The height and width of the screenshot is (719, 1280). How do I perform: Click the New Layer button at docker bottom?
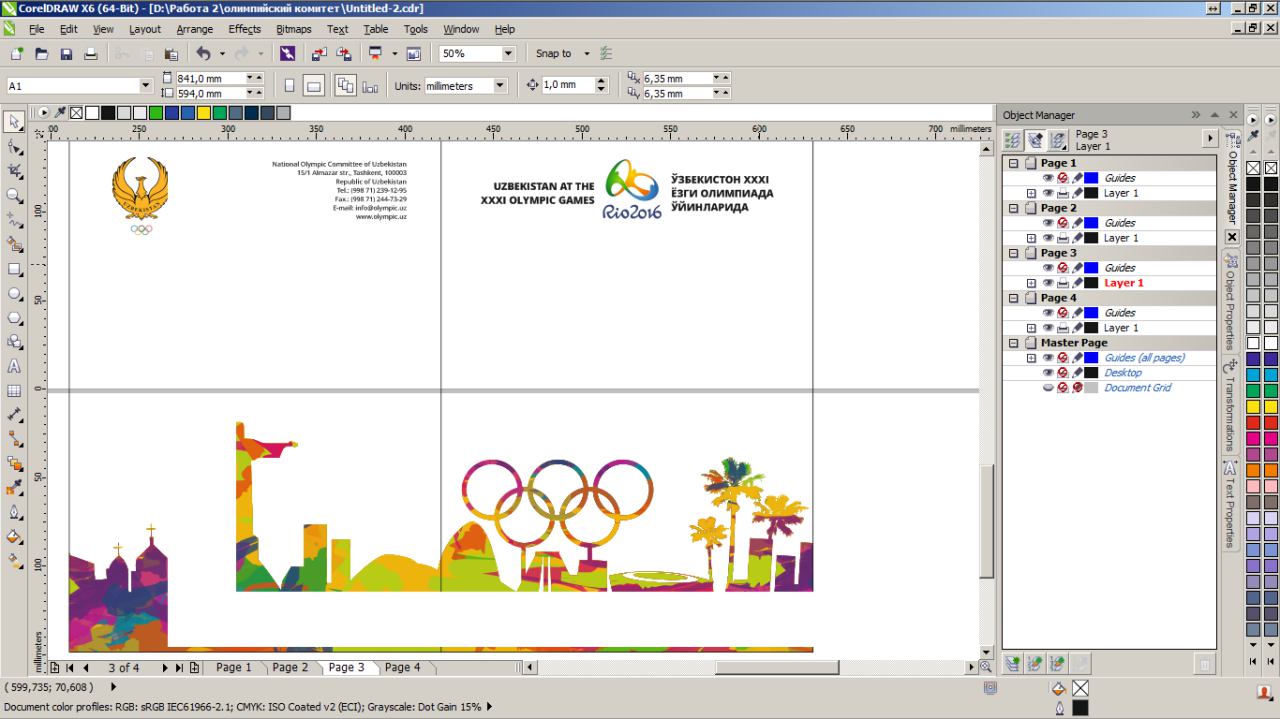(x=1013, y=663)
